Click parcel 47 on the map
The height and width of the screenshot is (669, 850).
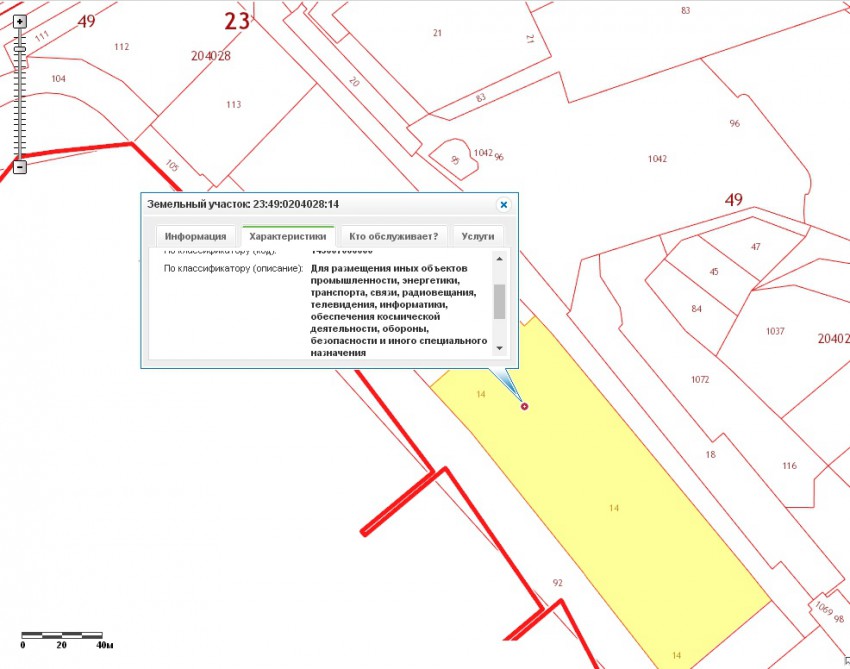click(x=755, y=247)
